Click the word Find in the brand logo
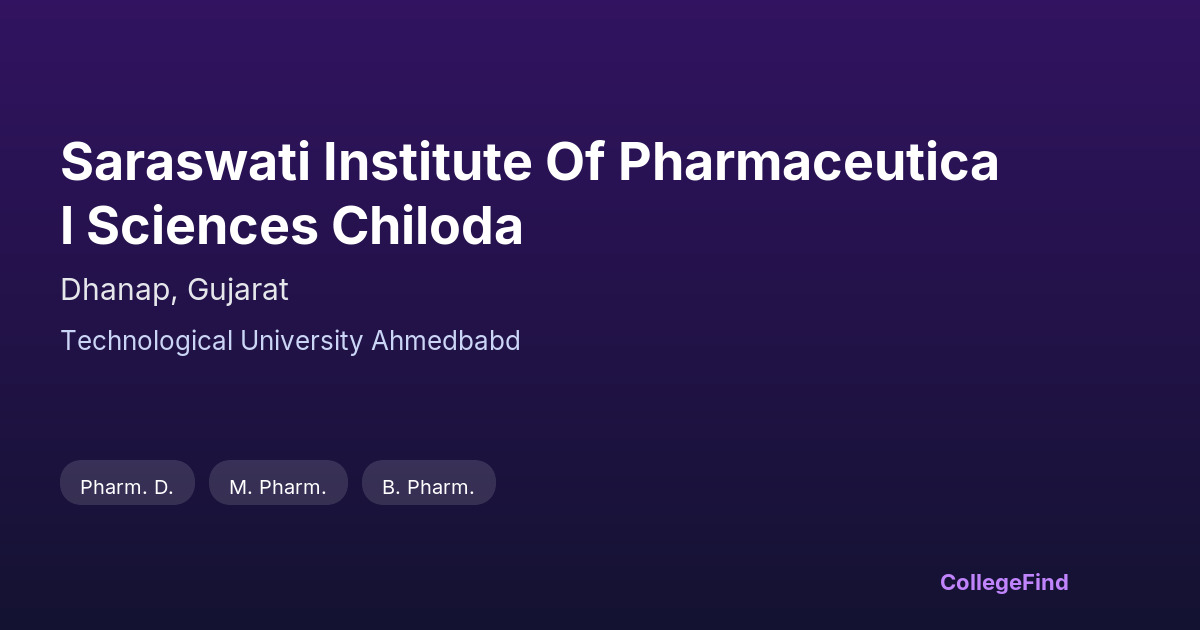Viewport: 1200px width, 630px height. [1046, 582]
